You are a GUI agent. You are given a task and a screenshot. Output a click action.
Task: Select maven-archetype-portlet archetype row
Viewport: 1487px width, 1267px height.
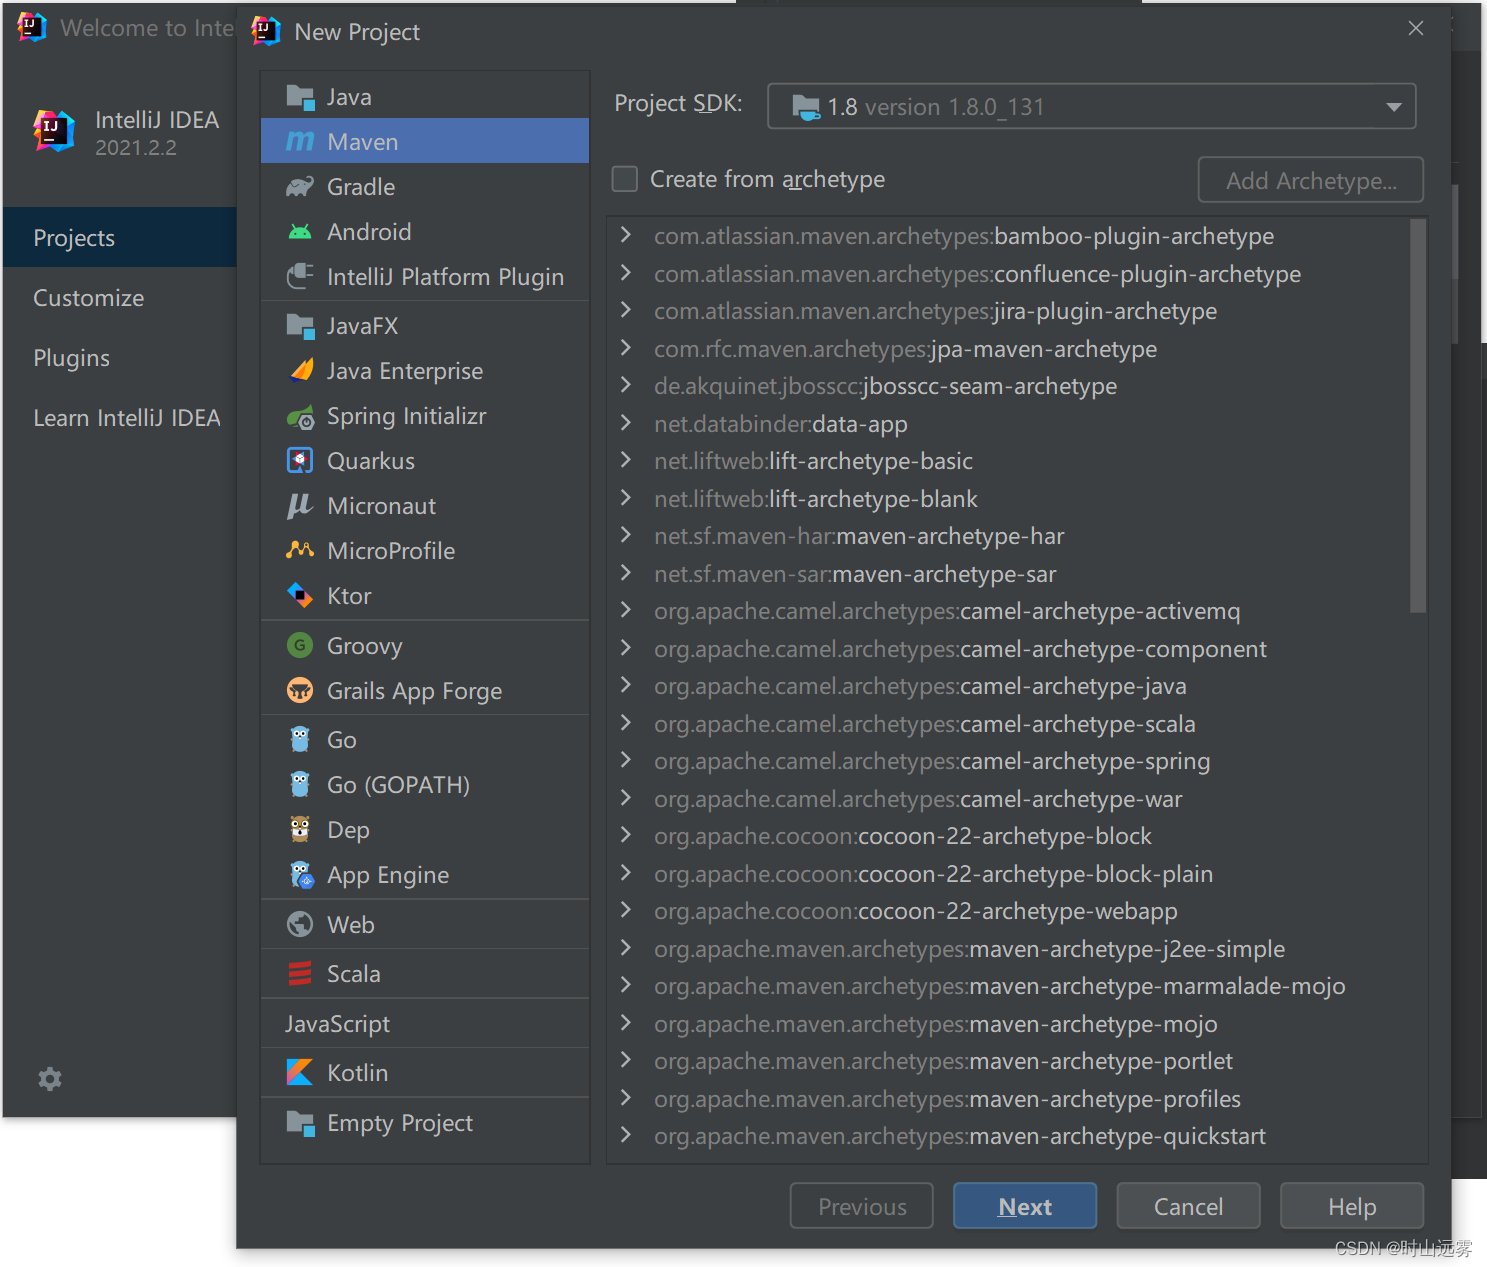point(1008,1061)
